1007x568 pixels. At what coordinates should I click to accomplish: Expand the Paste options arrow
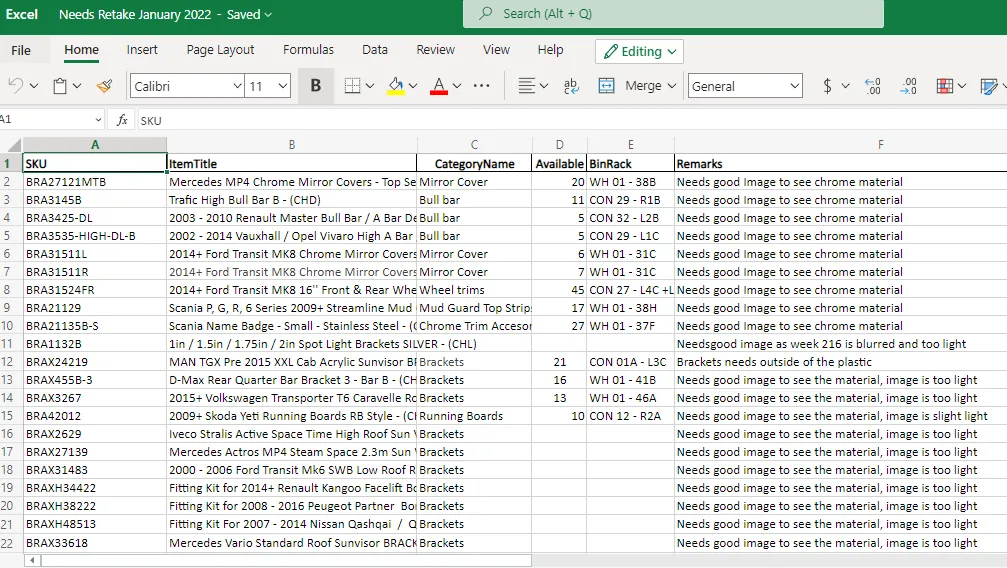pyautogui.click(x=76, y=85)
